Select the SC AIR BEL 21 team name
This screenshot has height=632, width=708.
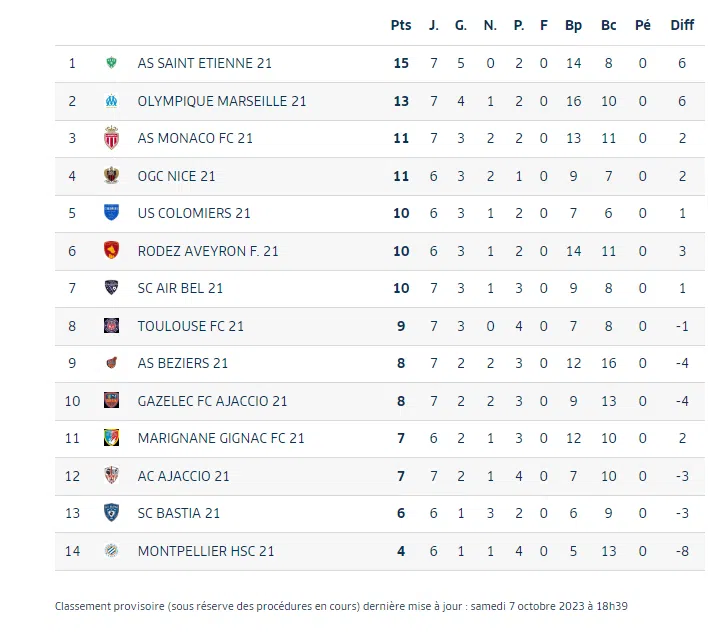pos(180,288)
